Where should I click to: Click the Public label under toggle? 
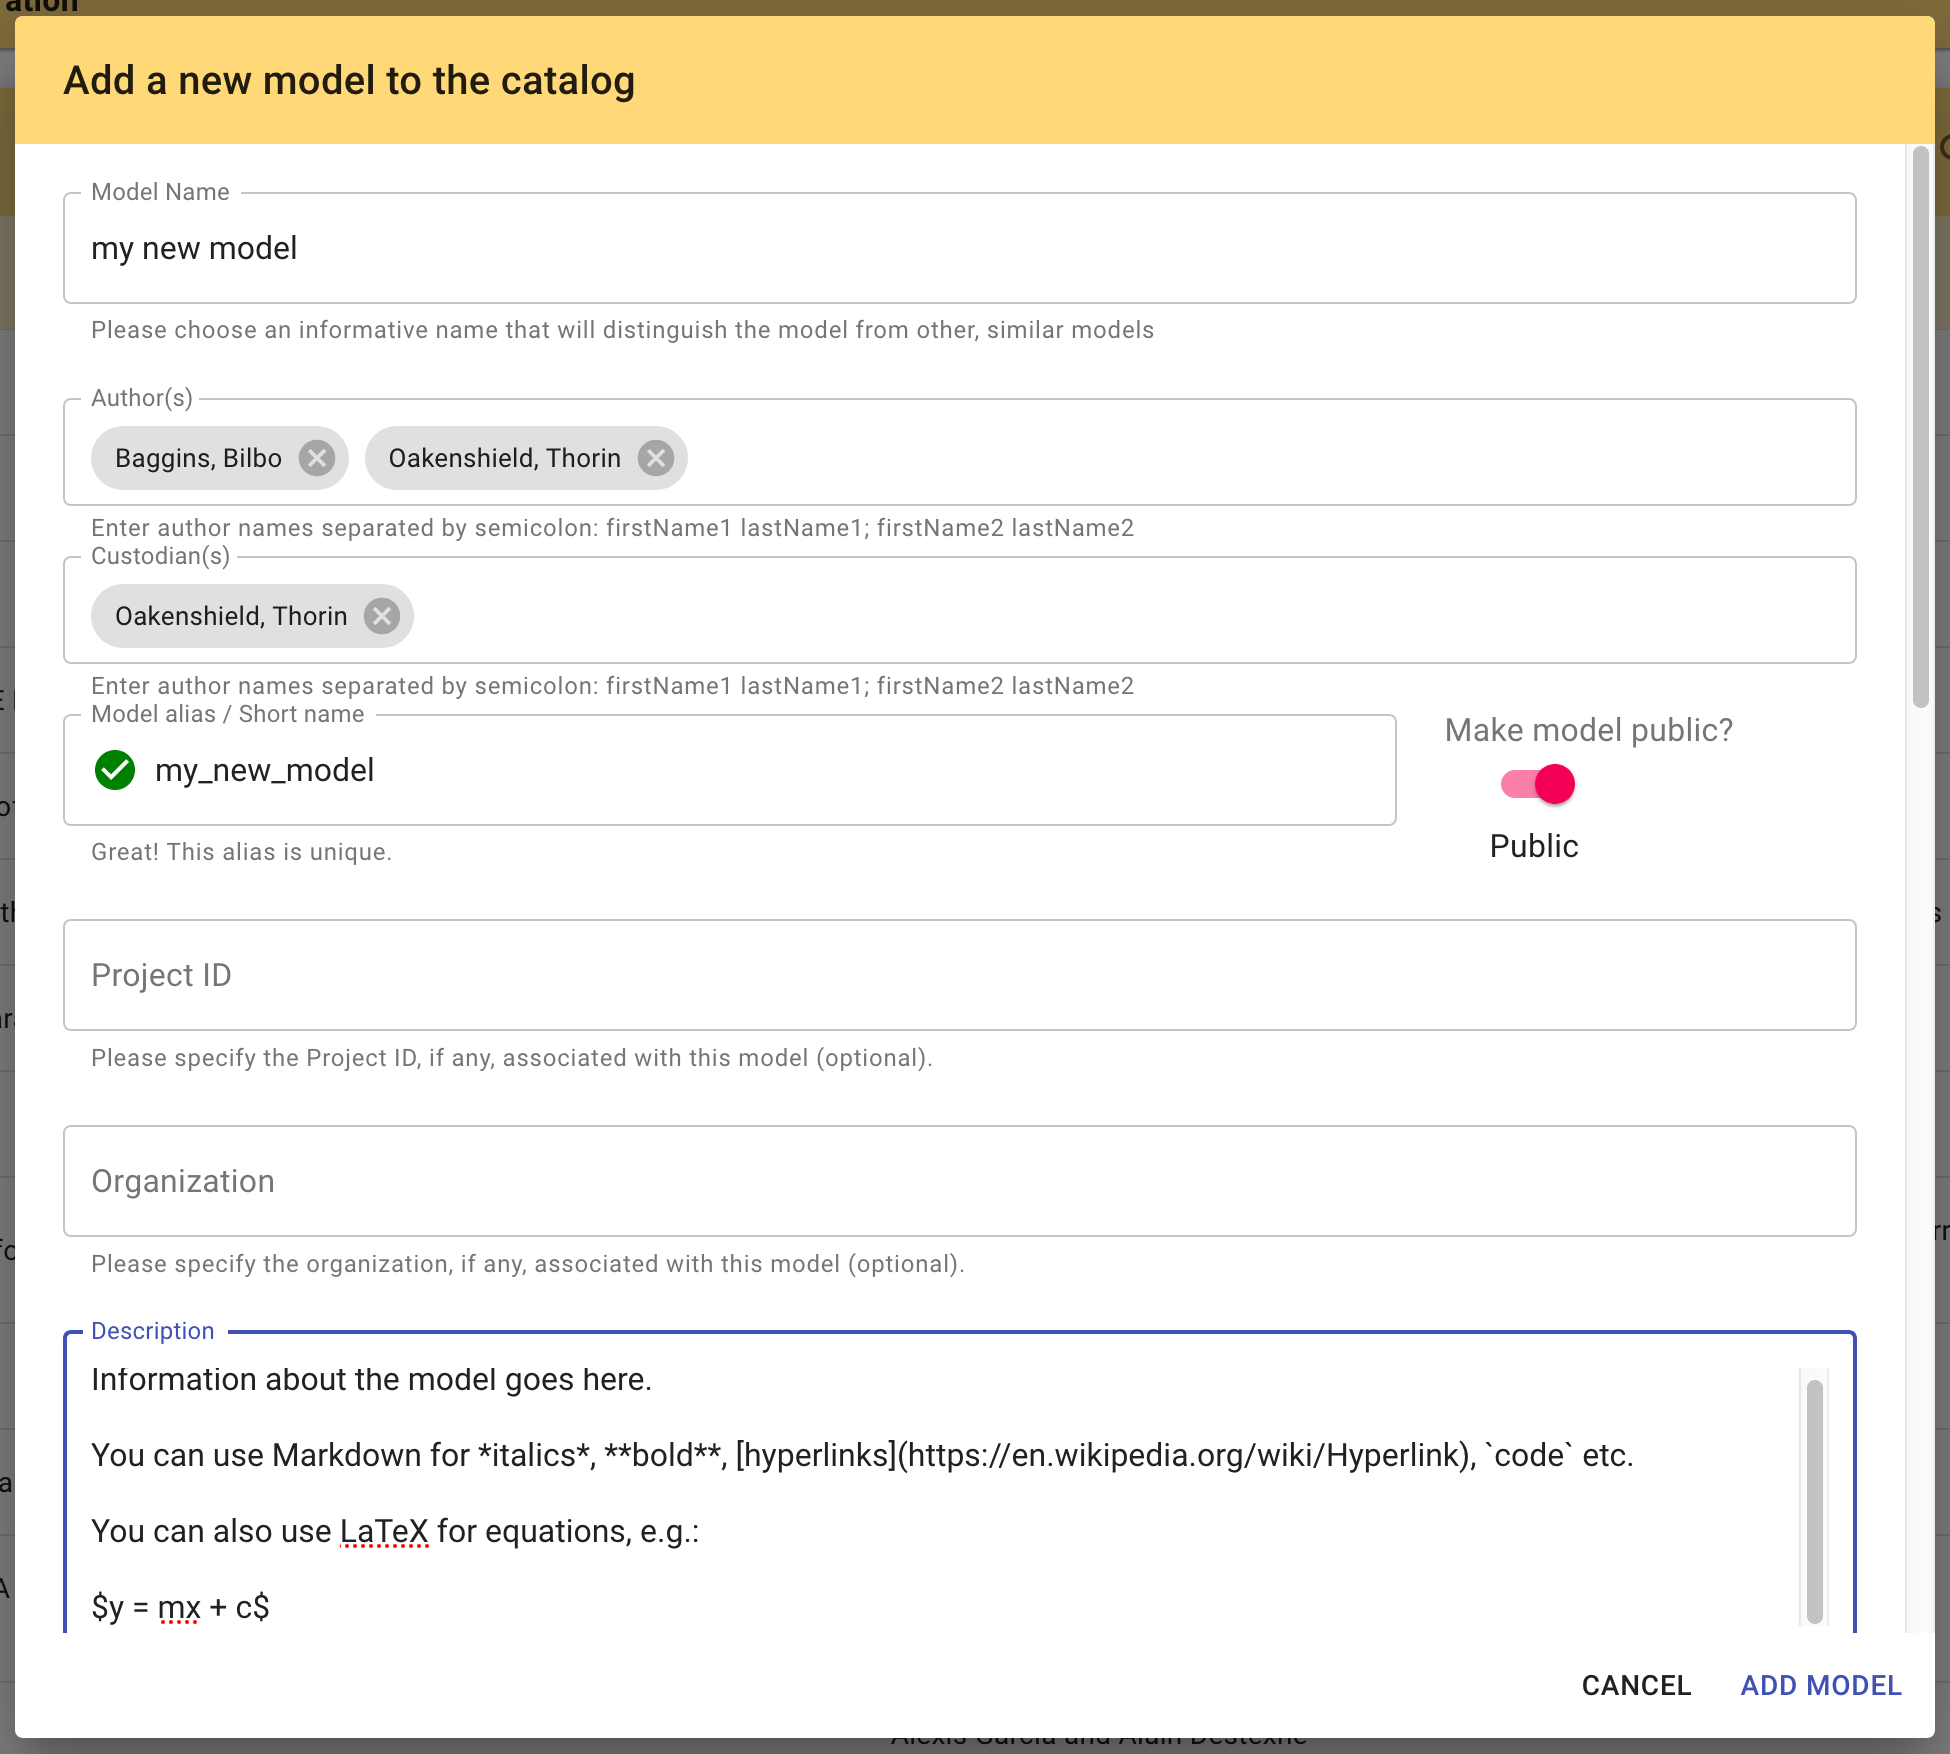pyautogui.click(x=1533, y=846)
